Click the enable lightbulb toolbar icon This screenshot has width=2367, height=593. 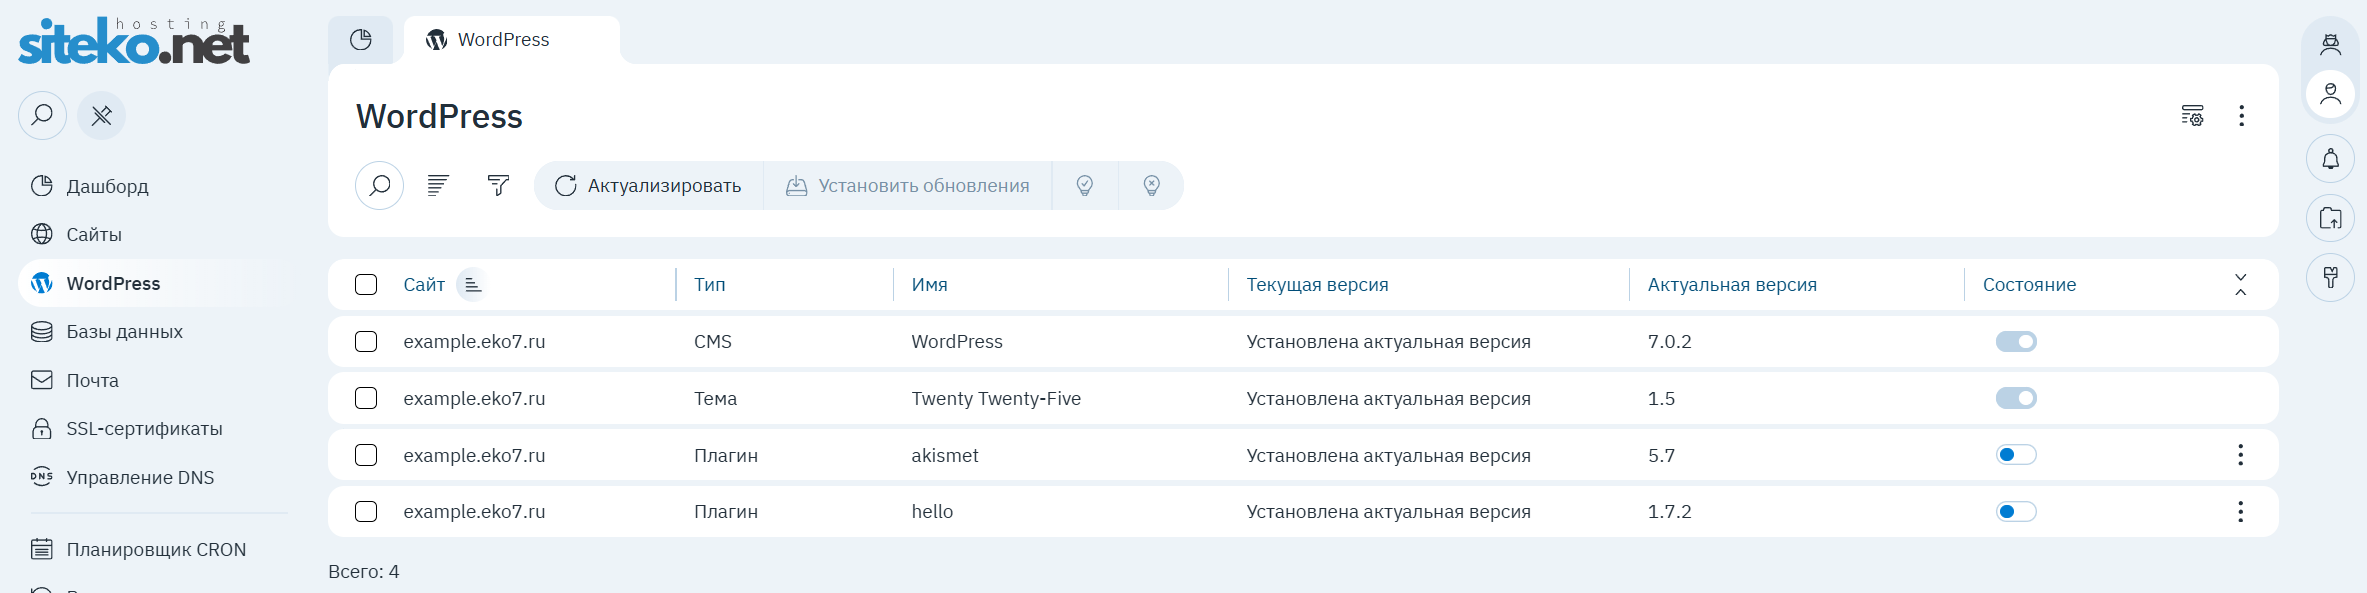click(x=1085, y=185)
